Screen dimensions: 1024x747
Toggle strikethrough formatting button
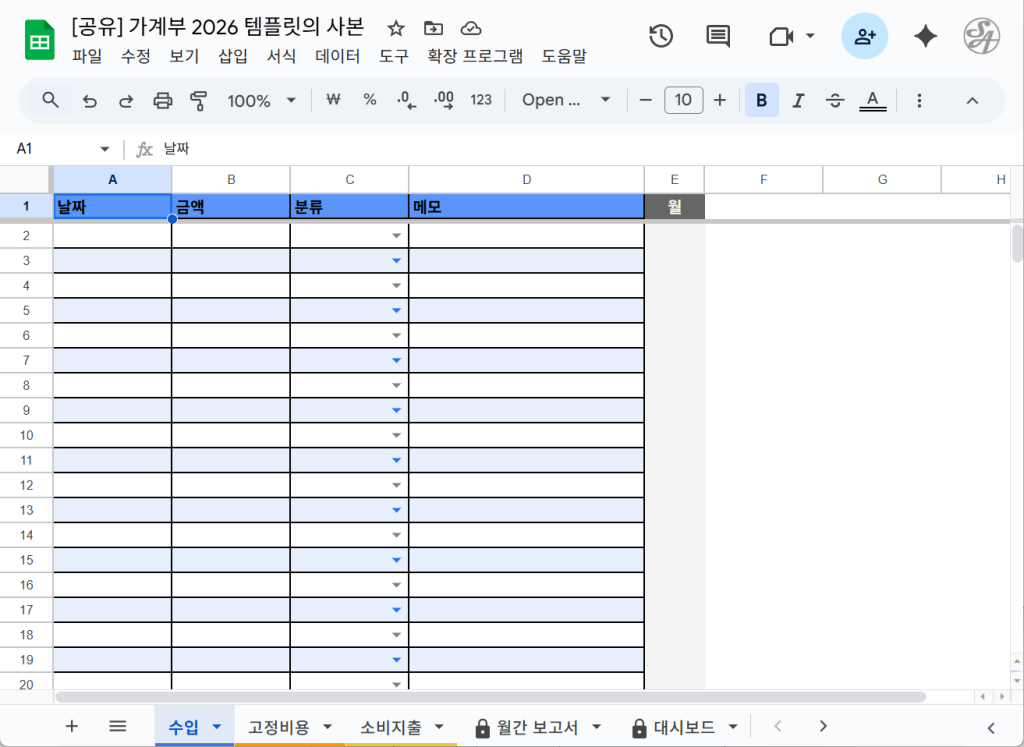(835, 100)
